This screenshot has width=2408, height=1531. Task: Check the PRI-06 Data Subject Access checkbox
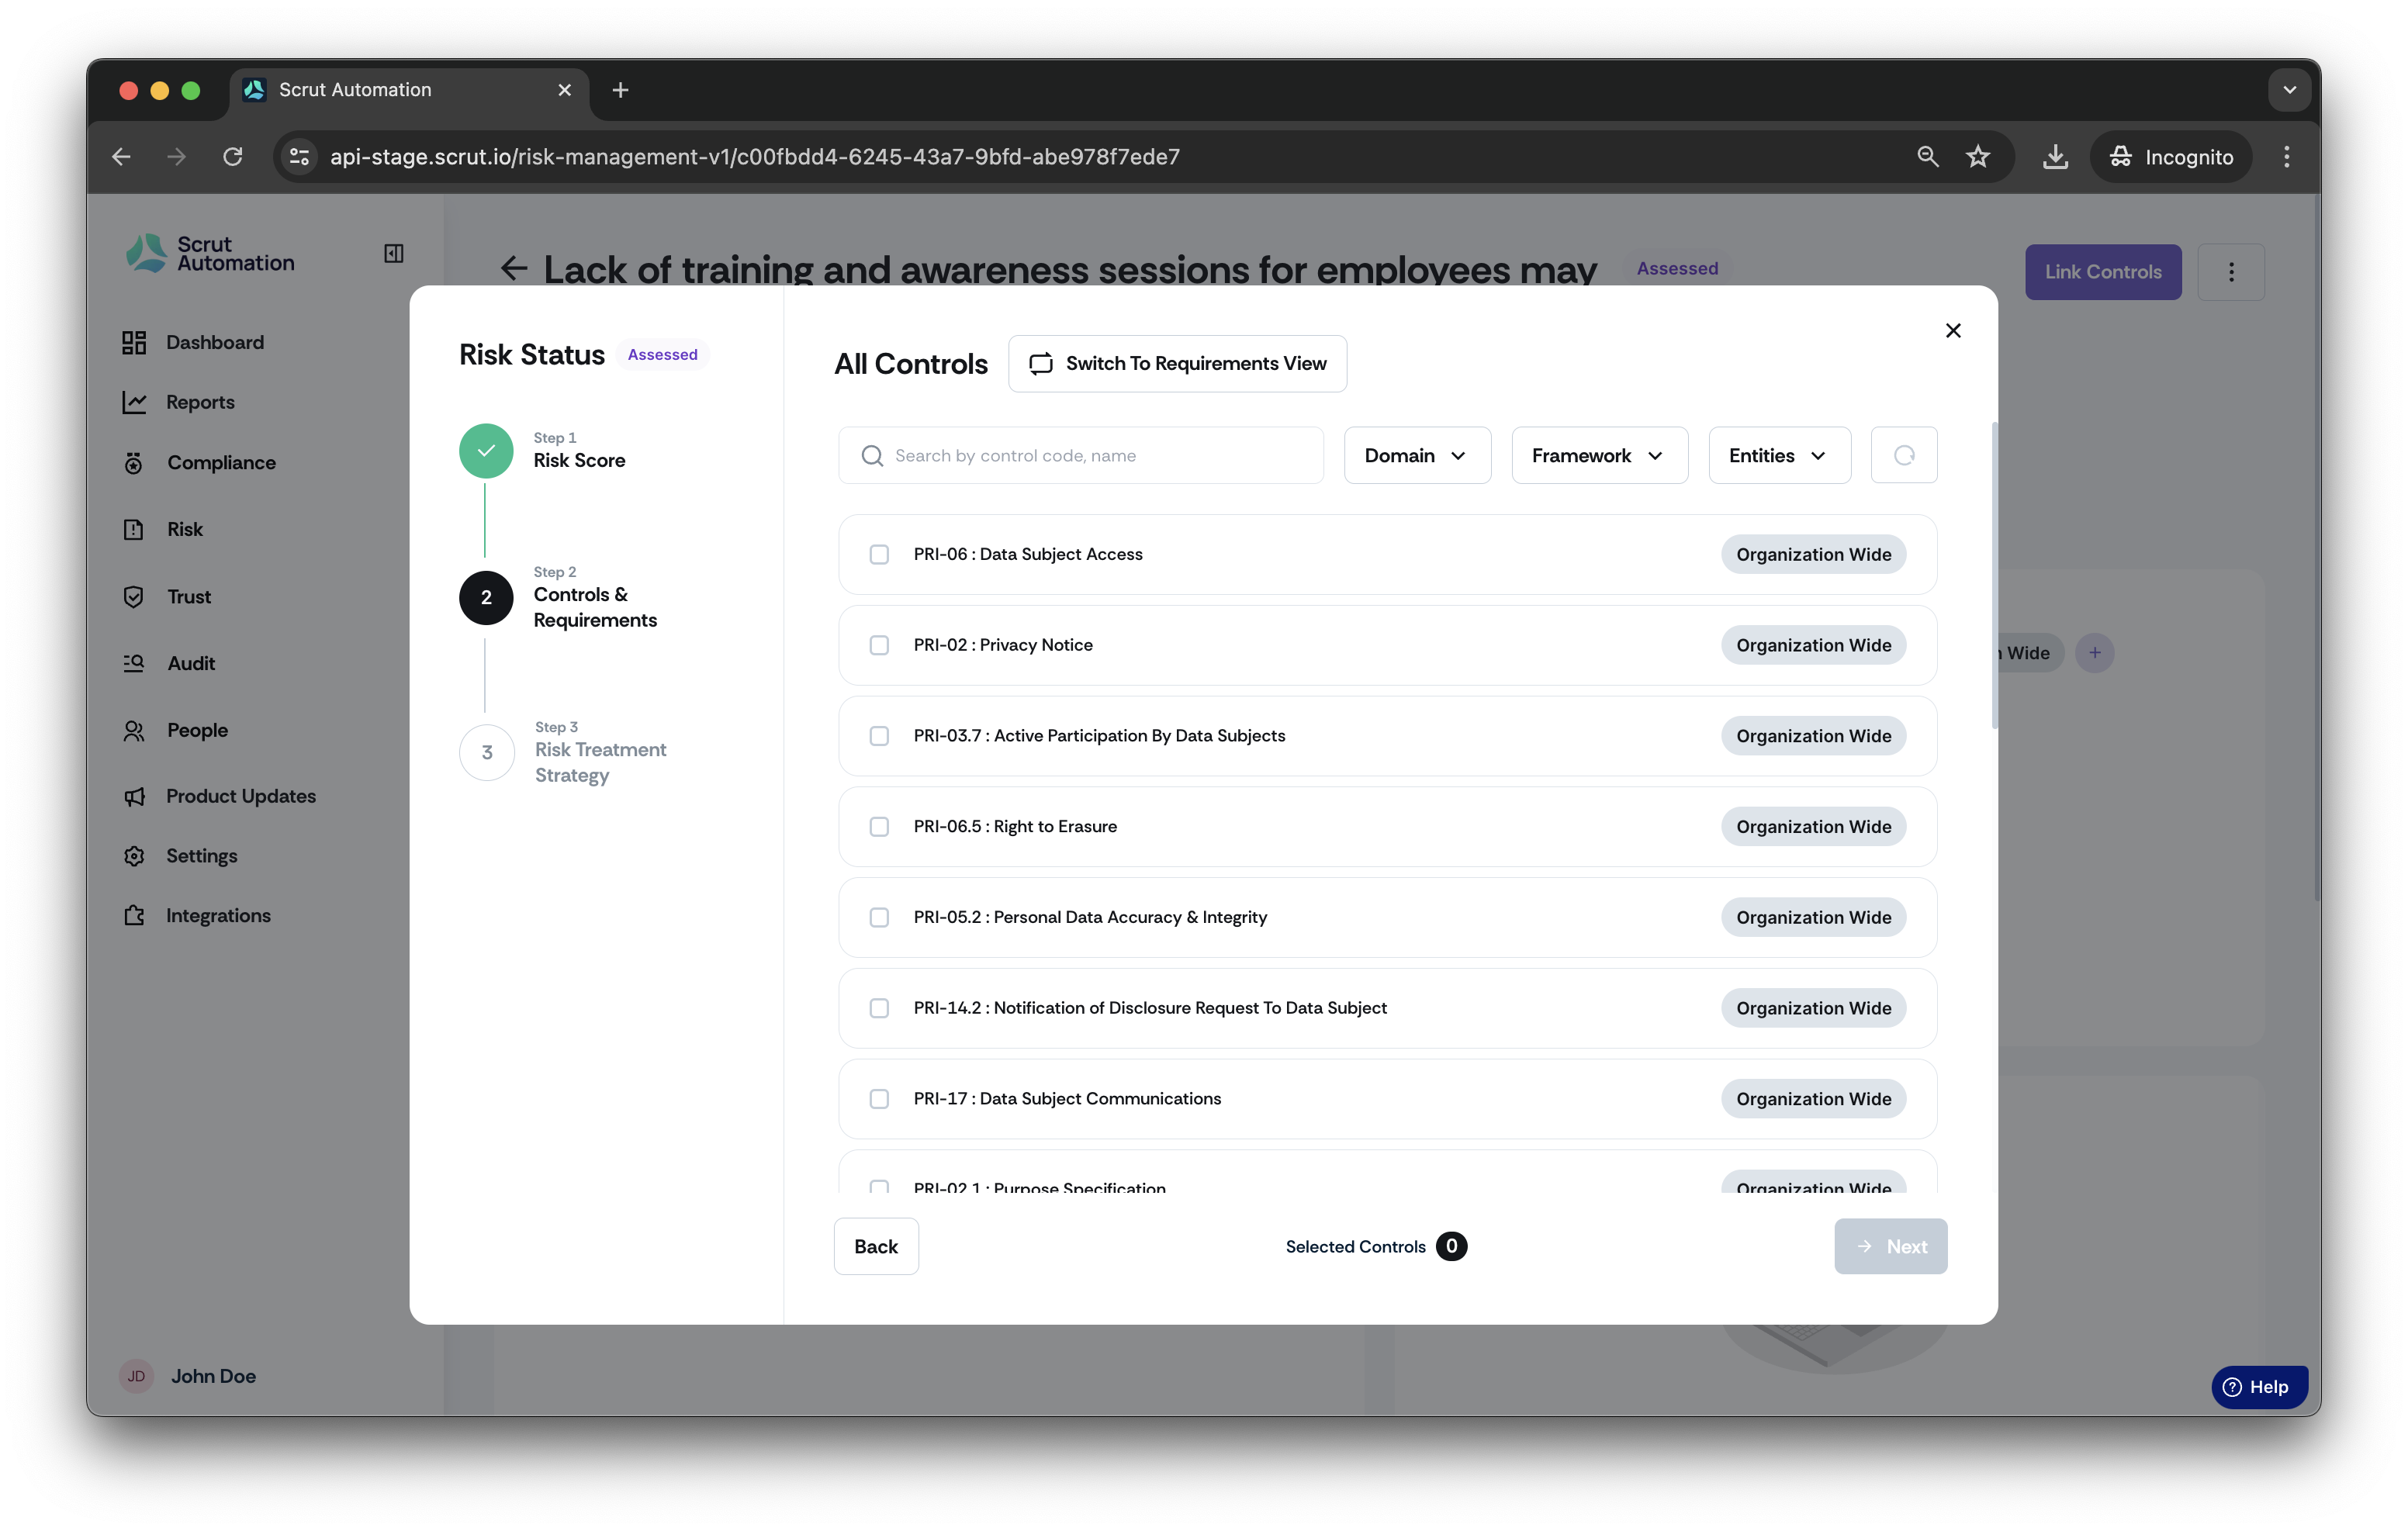(x=879, y=555)
